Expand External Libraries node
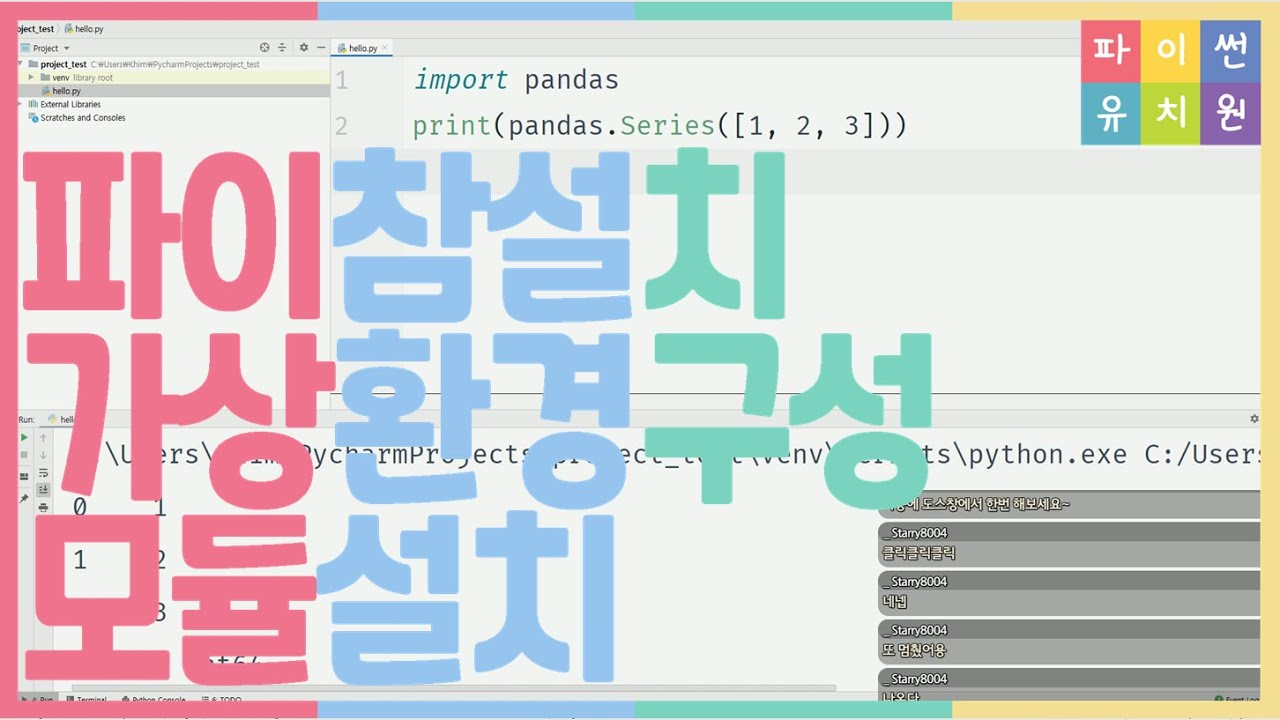This screenshot has height=720, width=1280. [22, 104]
